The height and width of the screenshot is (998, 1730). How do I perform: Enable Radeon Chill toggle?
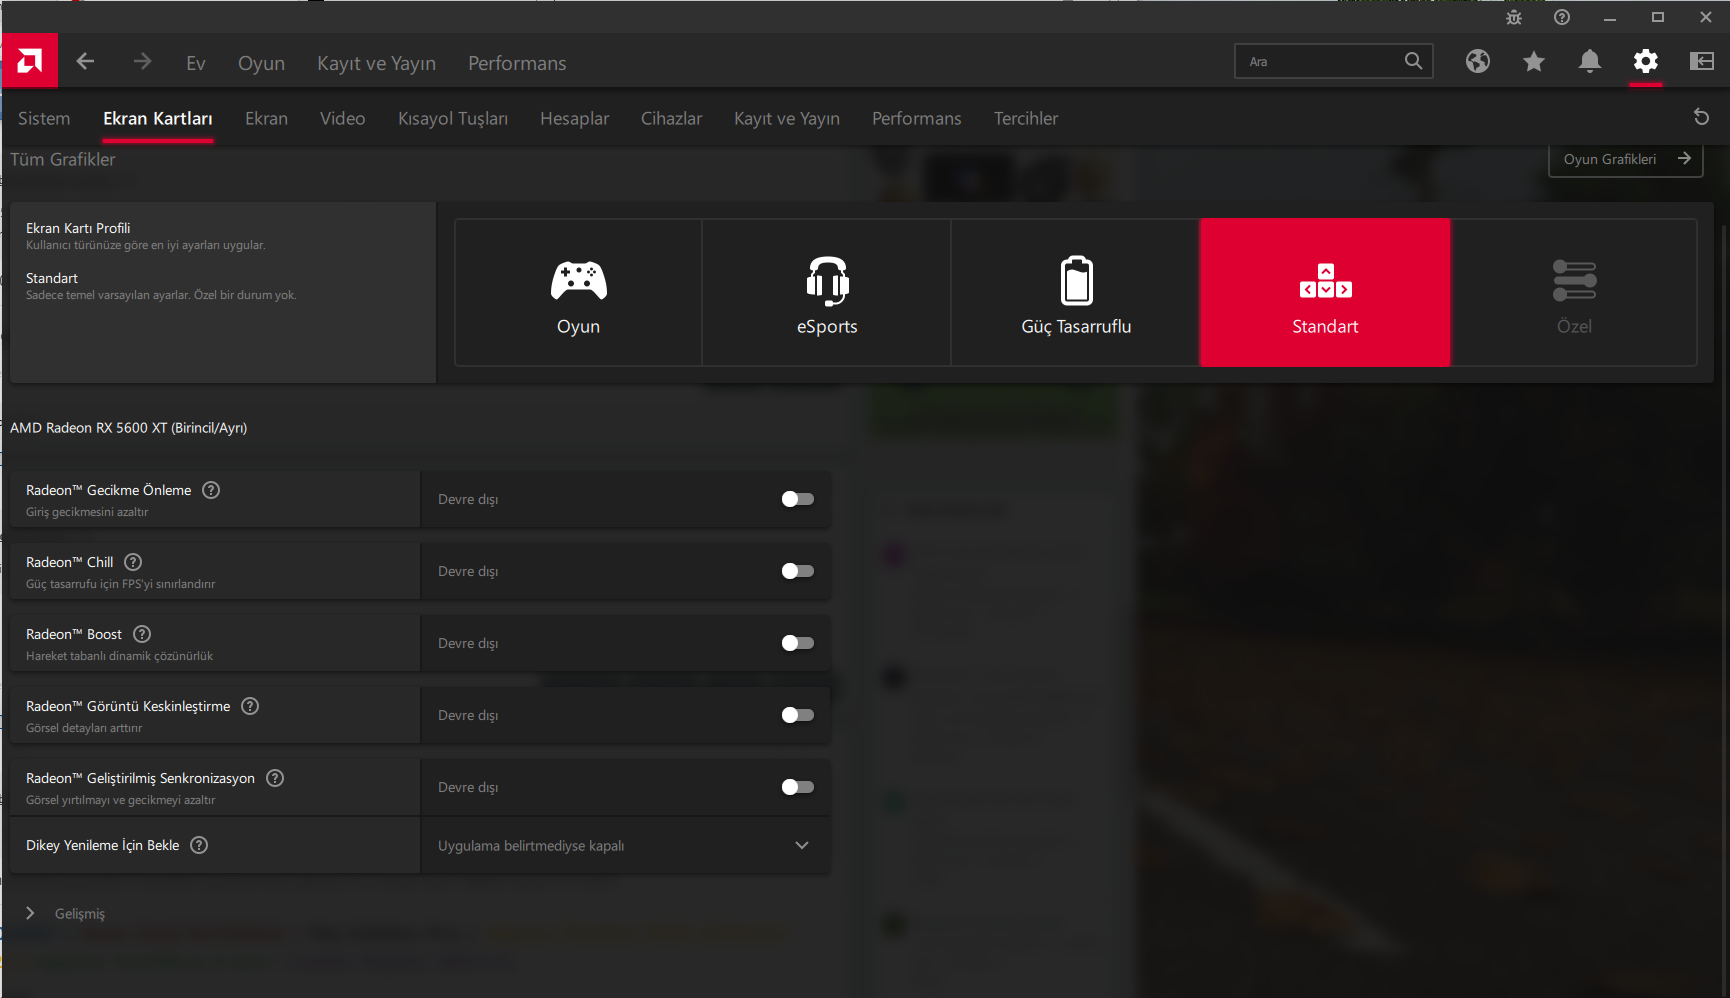click(x=797, y=571)
